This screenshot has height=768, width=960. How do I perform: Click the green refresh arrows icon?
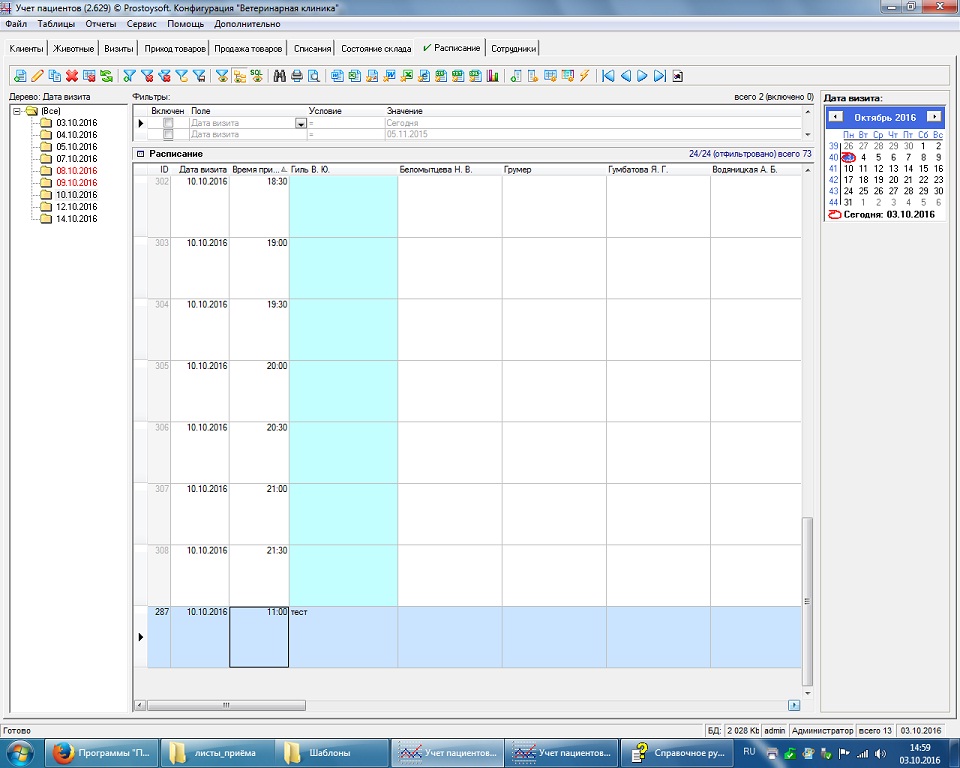[x=106, y=76]
